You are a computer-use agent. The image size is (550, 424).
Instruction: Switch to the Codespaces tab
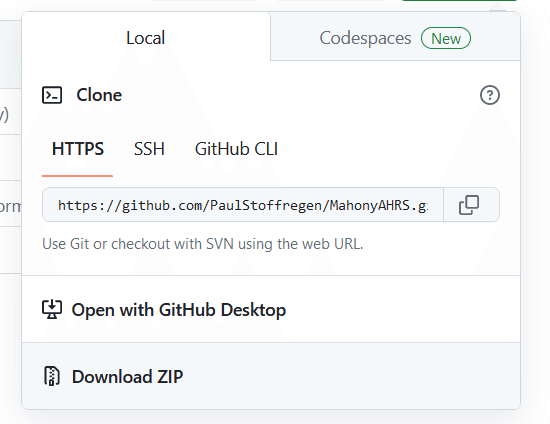tap(395, 38)
